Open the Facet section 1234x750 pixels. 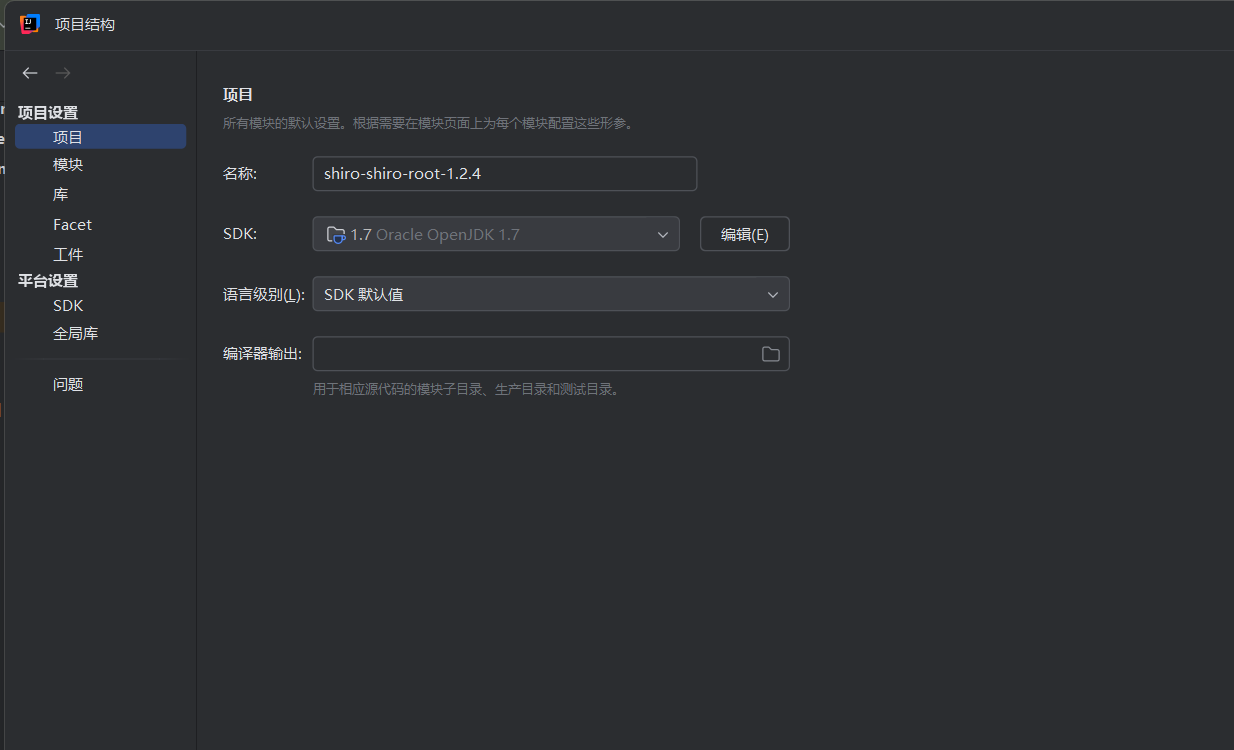(x=72, y=225)
